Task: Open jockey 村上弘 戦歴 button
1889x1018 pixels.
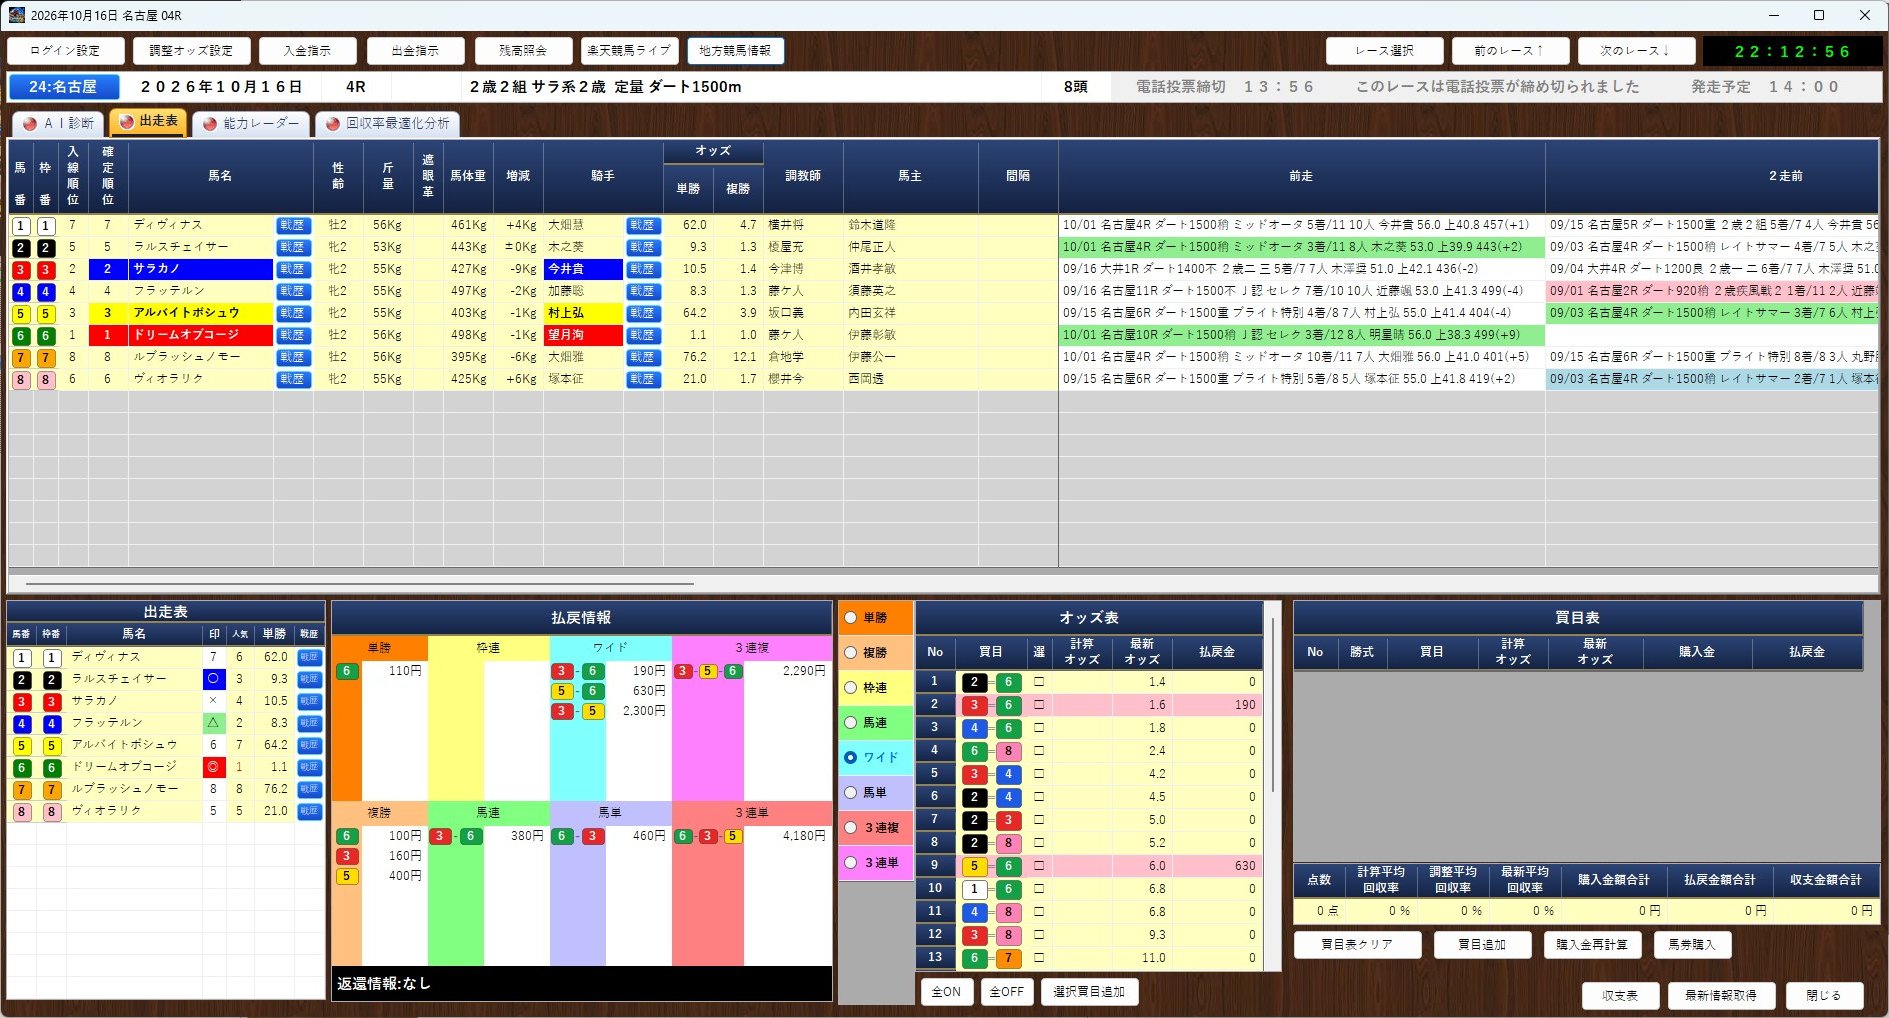Action: tap(642, 313)
